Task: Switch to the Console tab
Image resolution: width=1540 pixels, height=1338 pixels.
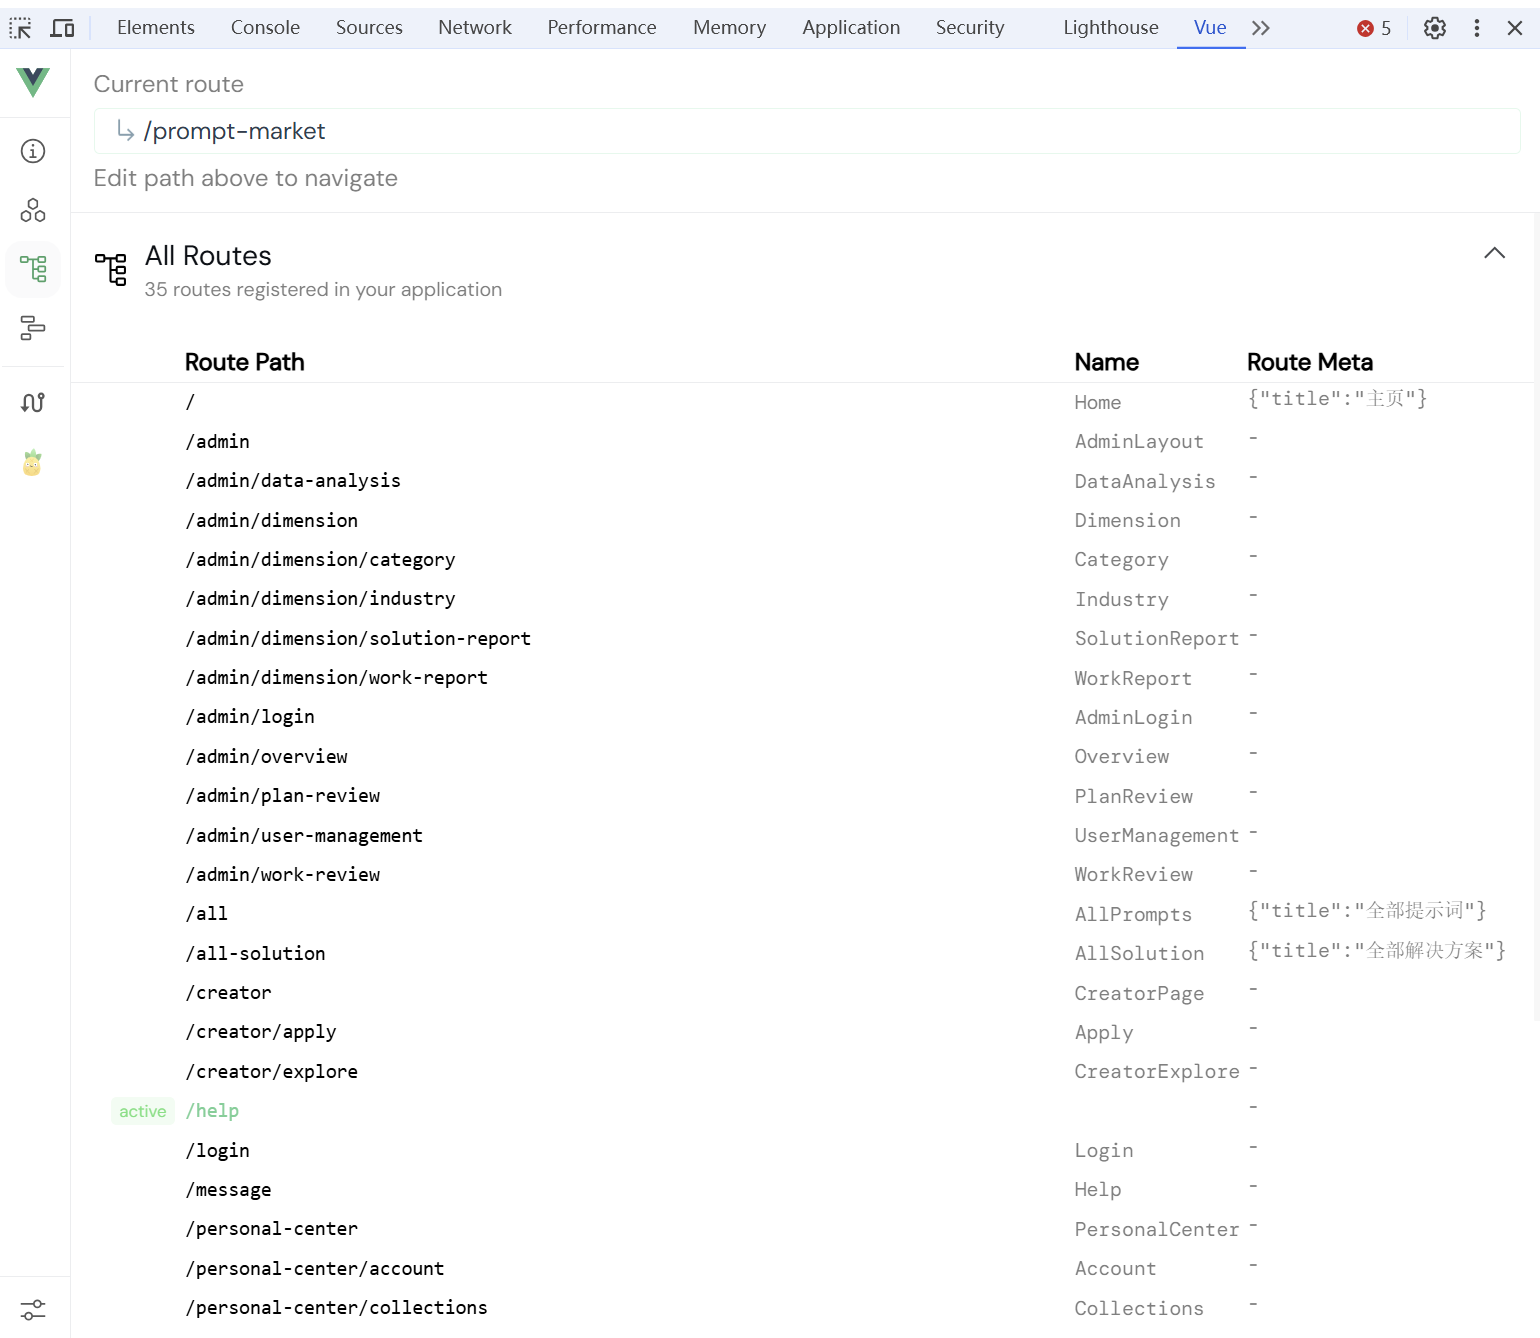Action: [x=265, y=28]
